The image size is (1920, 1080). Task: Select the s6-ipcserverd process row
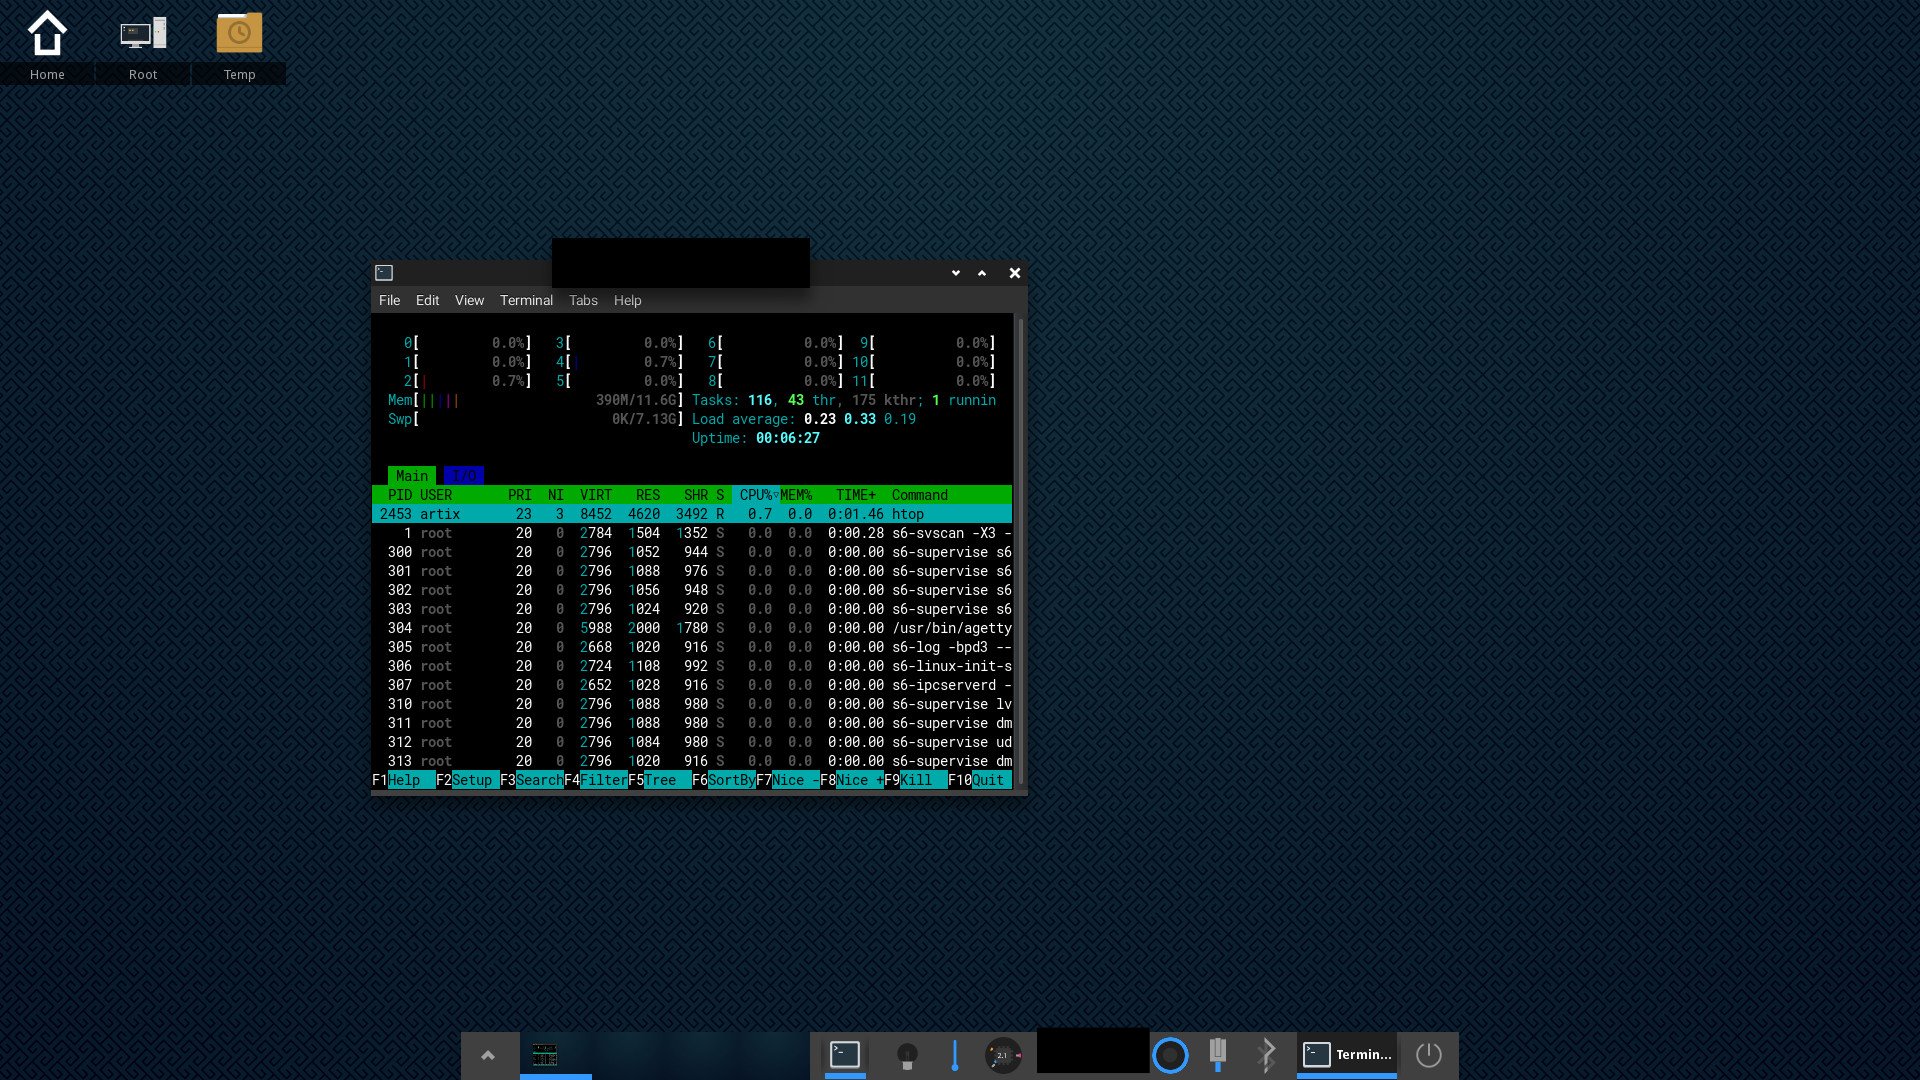(692, 685)
